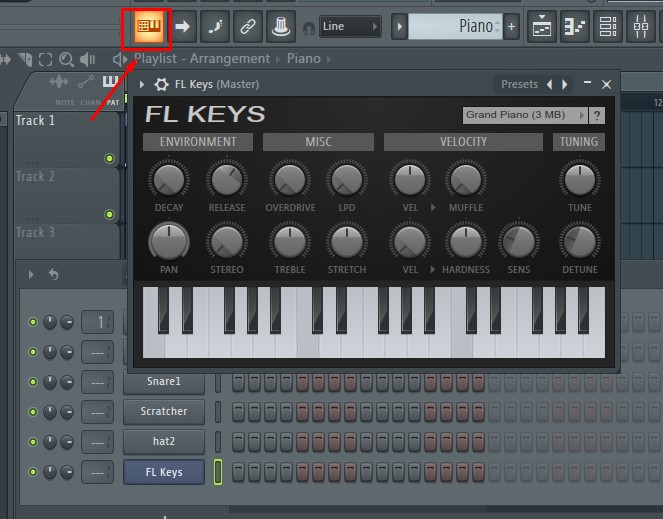
Task: Click the hat2 channel button
Action: 164,442
